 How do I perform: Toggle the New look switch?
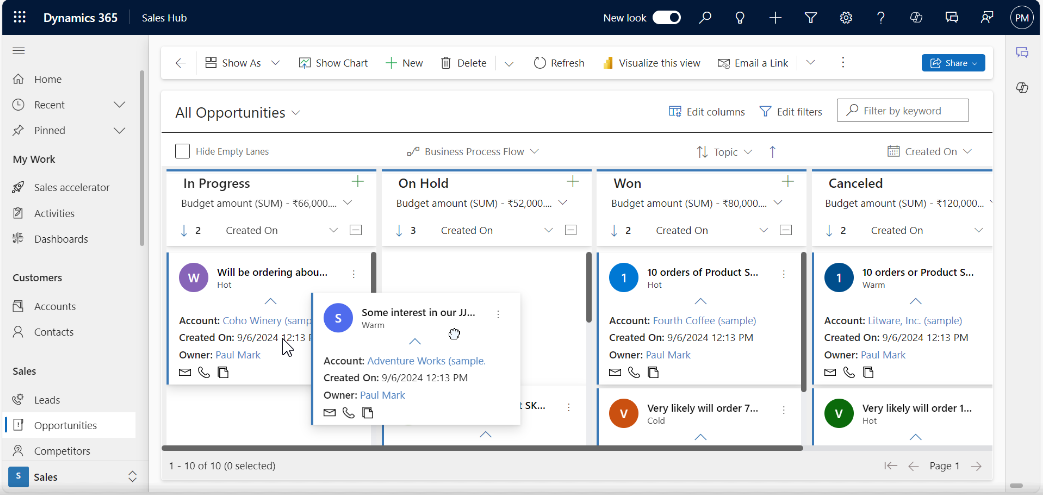pyautogui.click(x=667, y=18)
